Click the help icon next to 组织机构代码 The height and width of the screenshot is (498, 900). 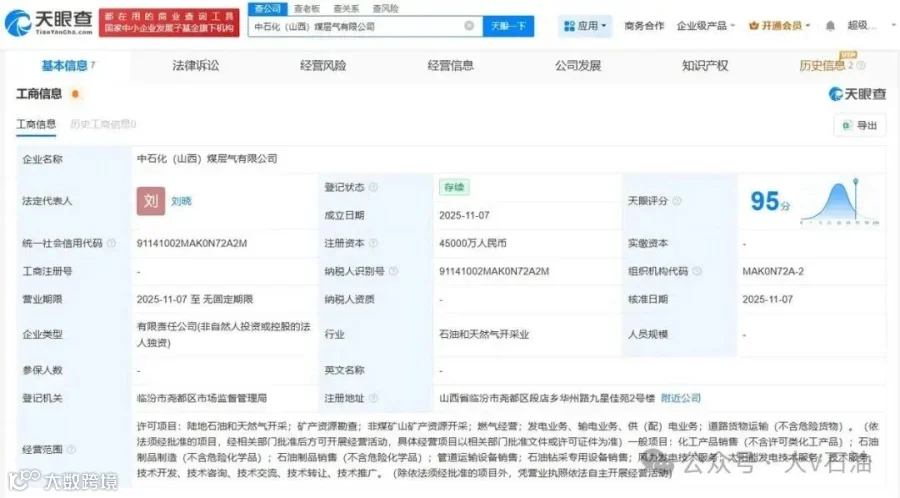pos(697,271)
